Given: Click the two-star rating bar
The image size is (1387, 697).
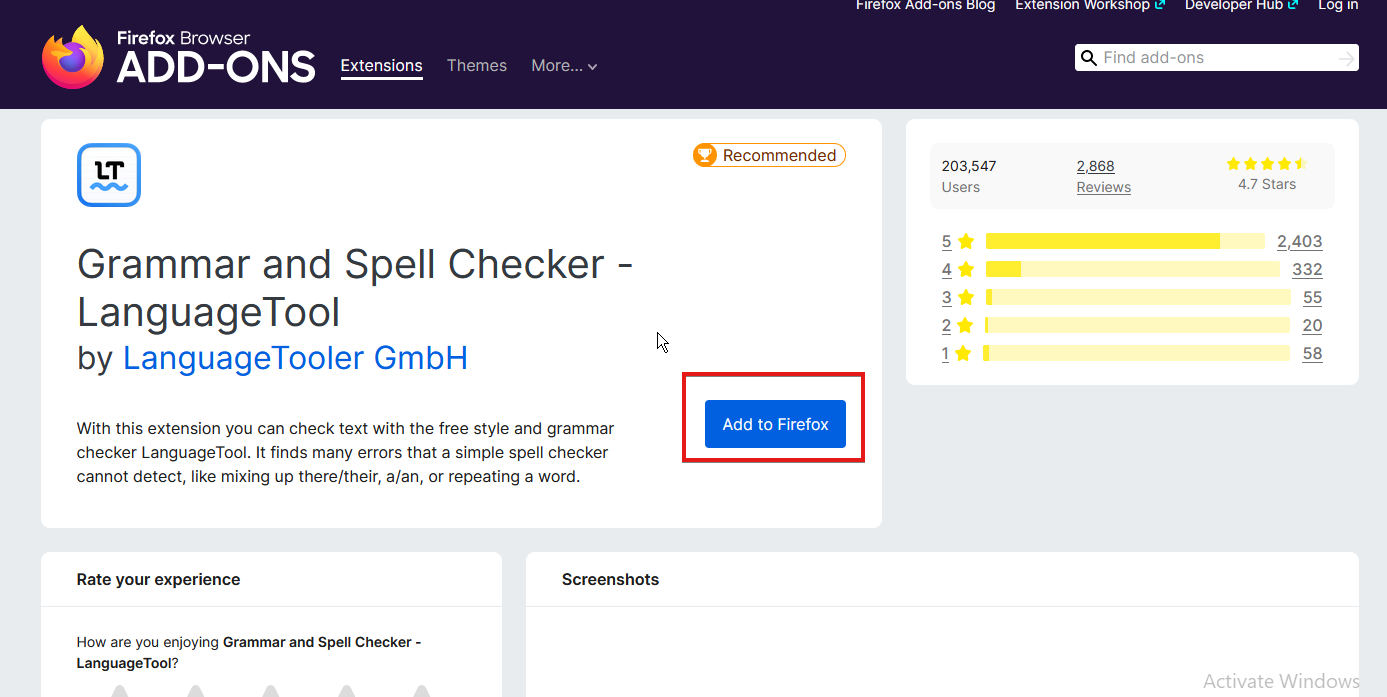Looking at the screenshot, I should pos(1137,325).
